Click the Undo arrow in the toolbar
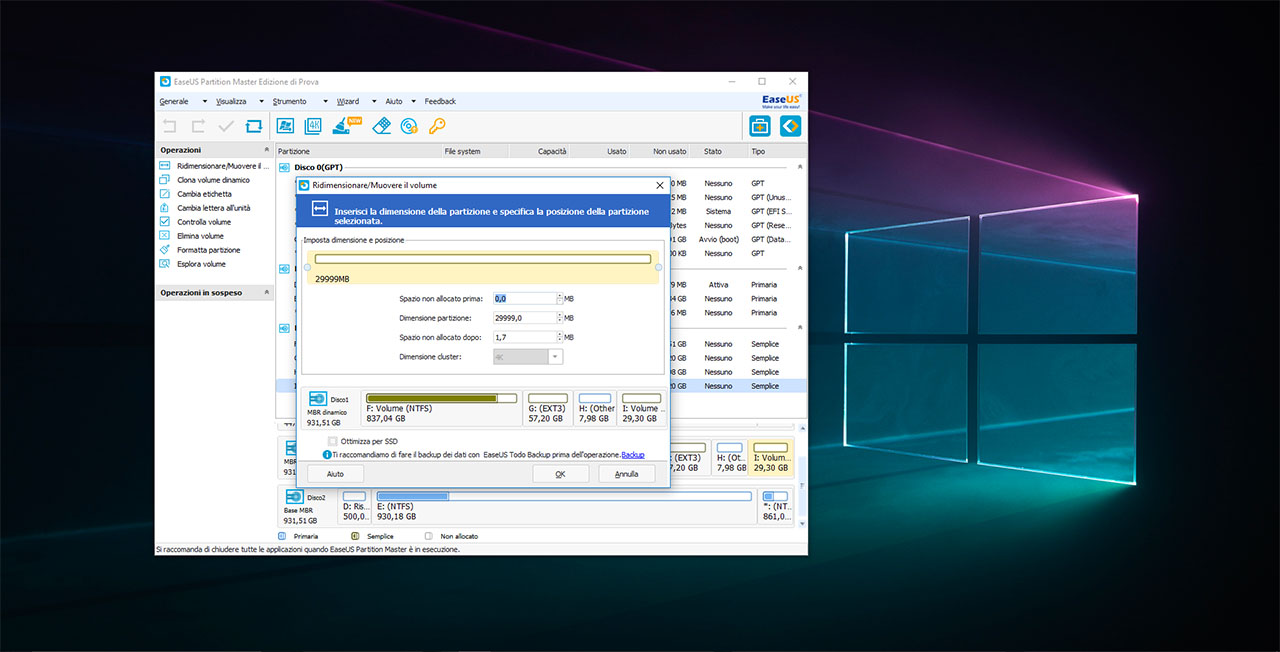Screen dimensions: 1280x652 pos(170,126)
